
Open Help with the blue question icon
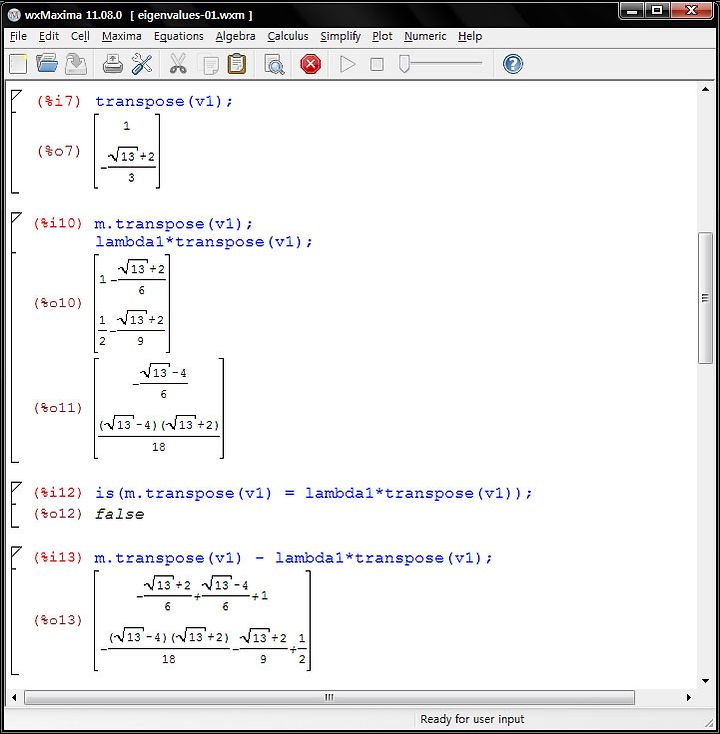(513, 64)
